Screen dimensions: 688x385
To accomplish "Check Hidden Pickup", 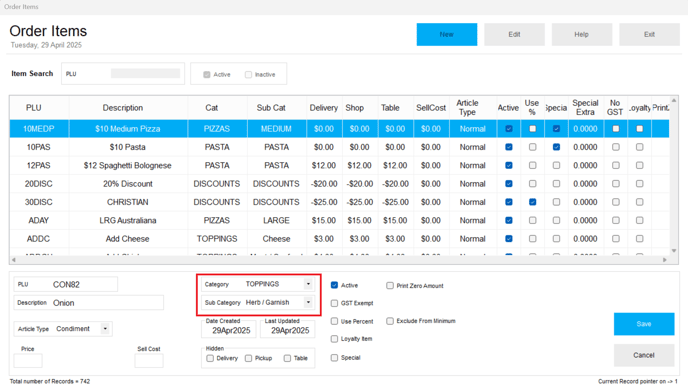I will pyautogui.click(x=248, y=358).
